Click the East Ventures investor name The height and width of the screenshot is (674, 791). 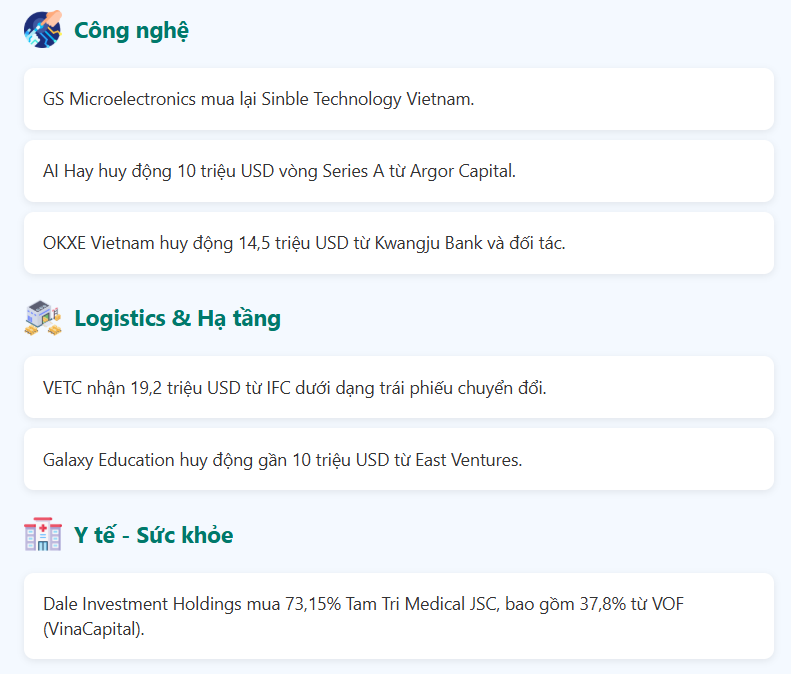pyautogui.click(x=468, y=460)
